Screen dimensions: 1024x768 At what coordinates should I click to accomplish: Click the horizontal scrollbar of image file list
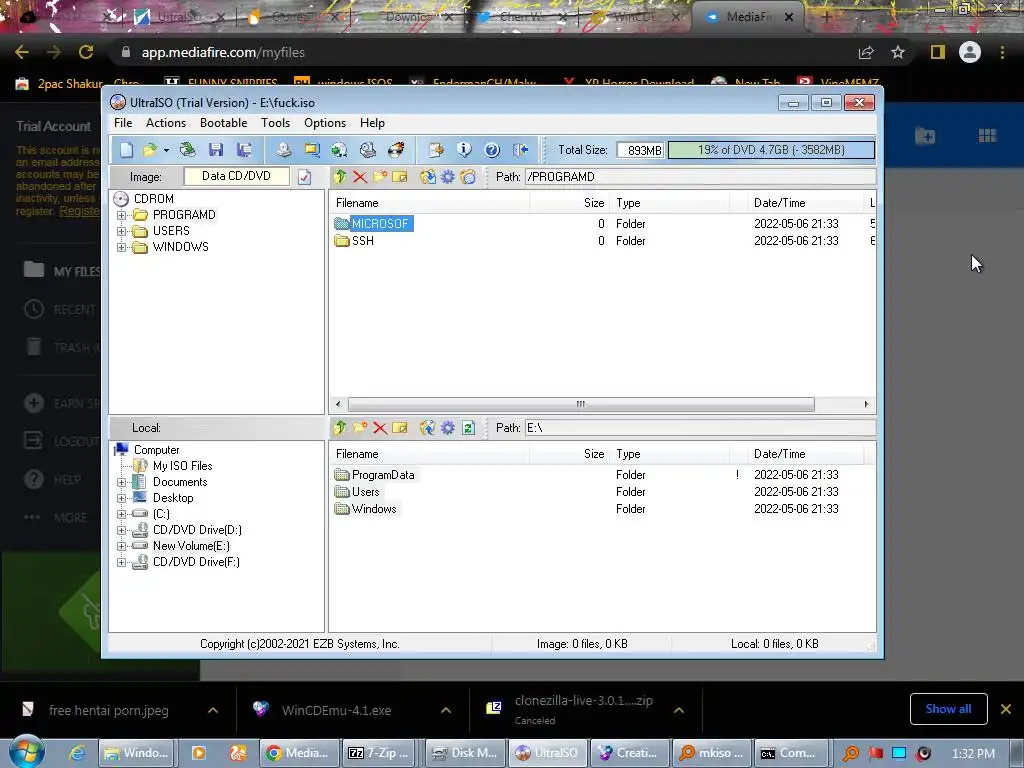[581, 404]
